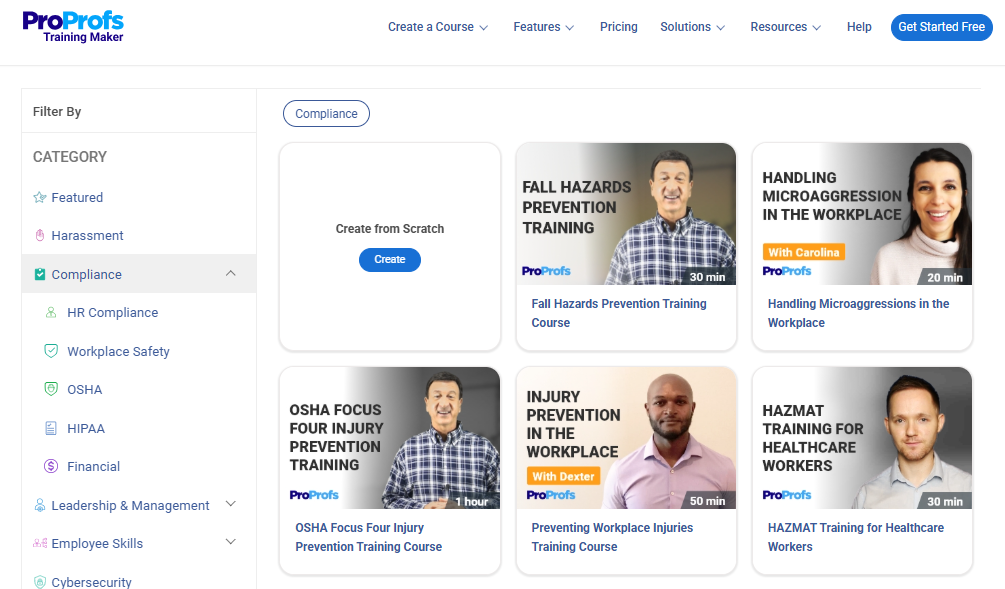Image resolution: width=1005 pixels, height=589 pixels.
Task: Open the Solutions dropdown menu
Action: click(692, 27)
